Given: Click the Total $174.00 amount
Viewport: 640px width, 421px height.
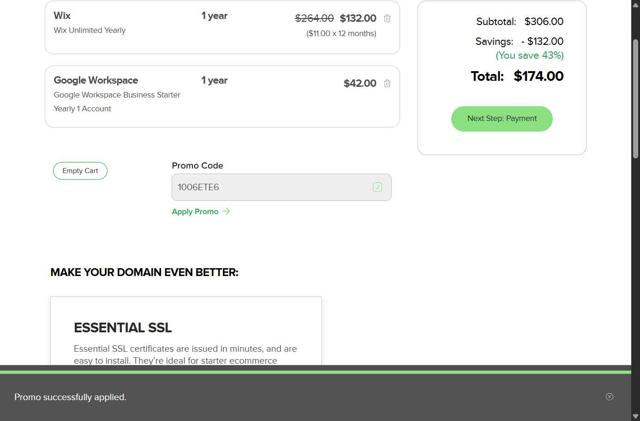Looking at the screenshot, I should (538, 76).
